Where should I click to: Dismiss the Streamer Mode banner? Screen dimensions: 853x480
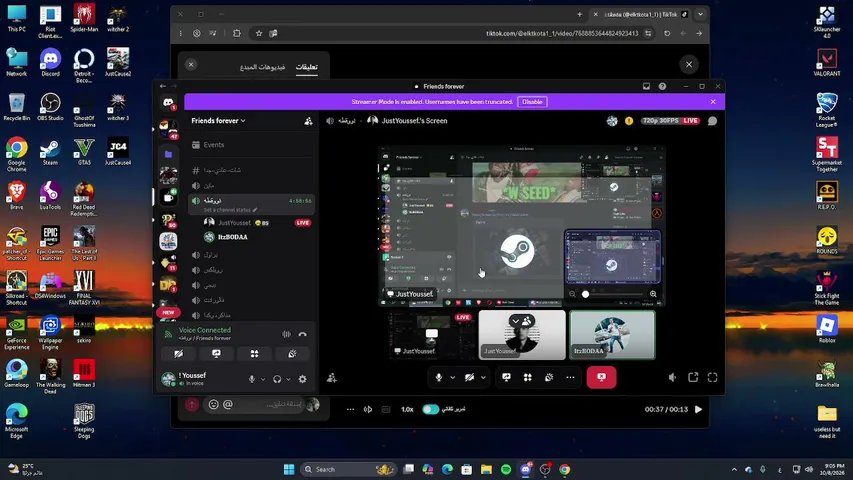coord(713,102)
